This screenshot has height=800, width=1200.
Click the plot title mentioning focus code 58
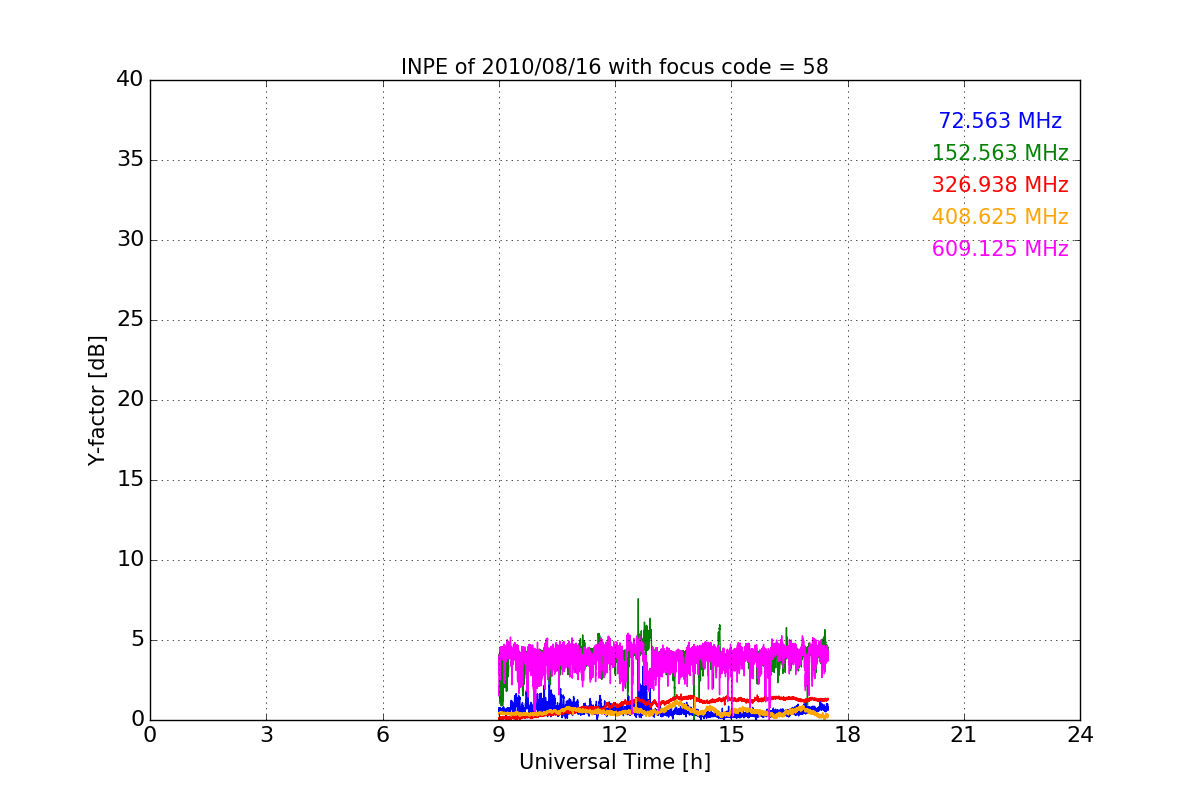(x=614, y=67)
